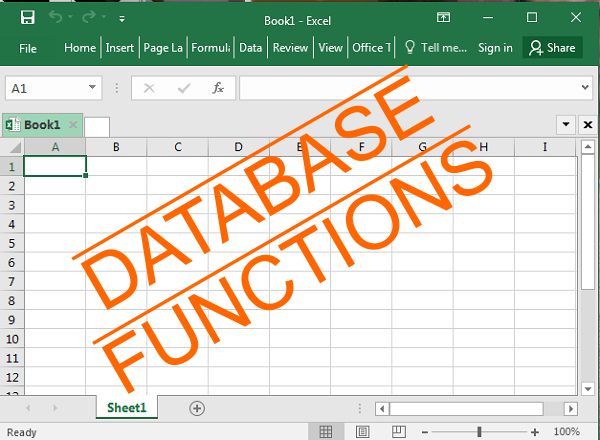The height and width of the screenshot is (440, 600).
Task: Click the Save floppy disk icon
Action: 28,18
